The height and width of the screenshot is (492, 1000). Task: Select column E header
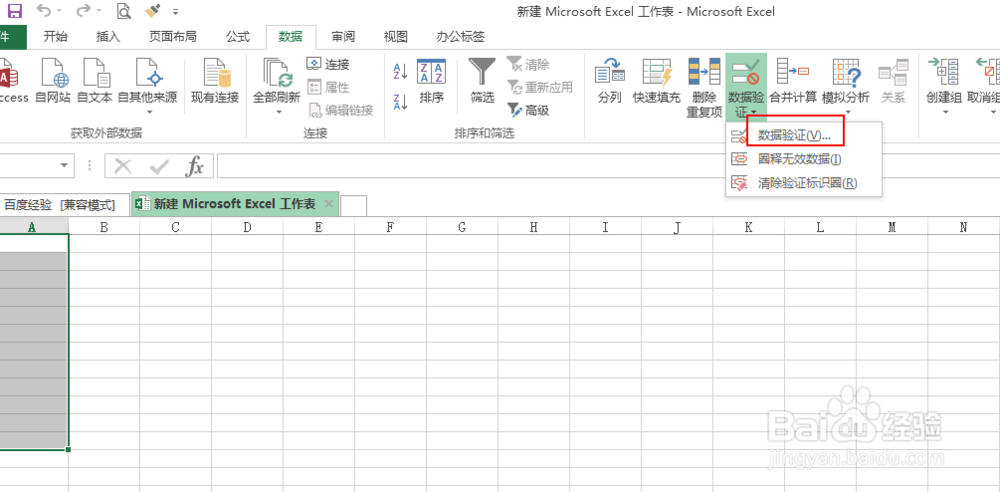(x=318, y=227)
